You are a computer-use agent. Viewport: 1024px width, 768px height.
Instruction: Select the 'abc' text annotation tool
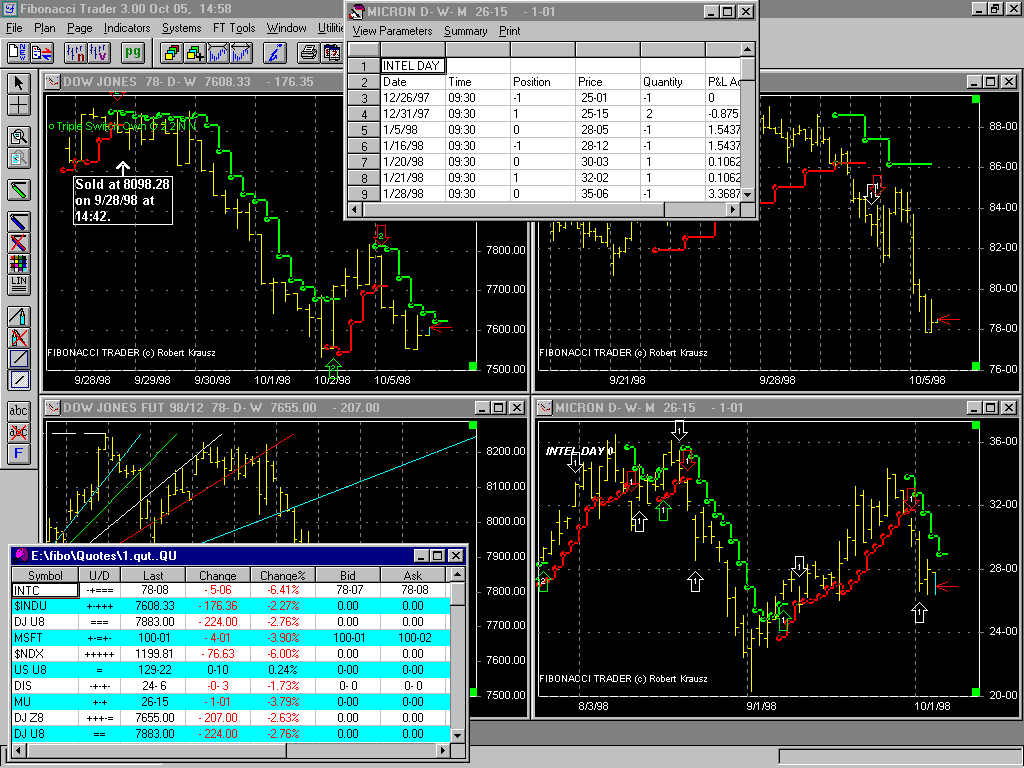pyautogui.click(x=18, y=411)
